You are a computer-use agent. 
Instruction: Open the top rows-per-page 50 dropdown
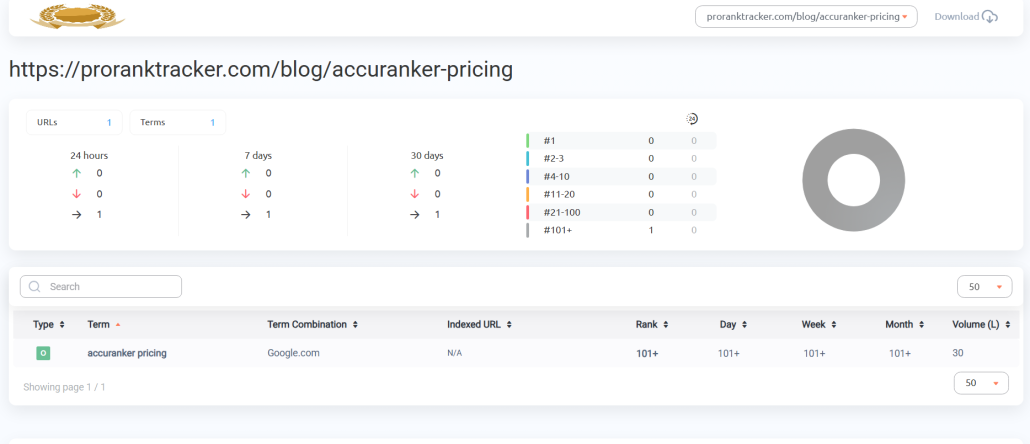coord(985,286)
